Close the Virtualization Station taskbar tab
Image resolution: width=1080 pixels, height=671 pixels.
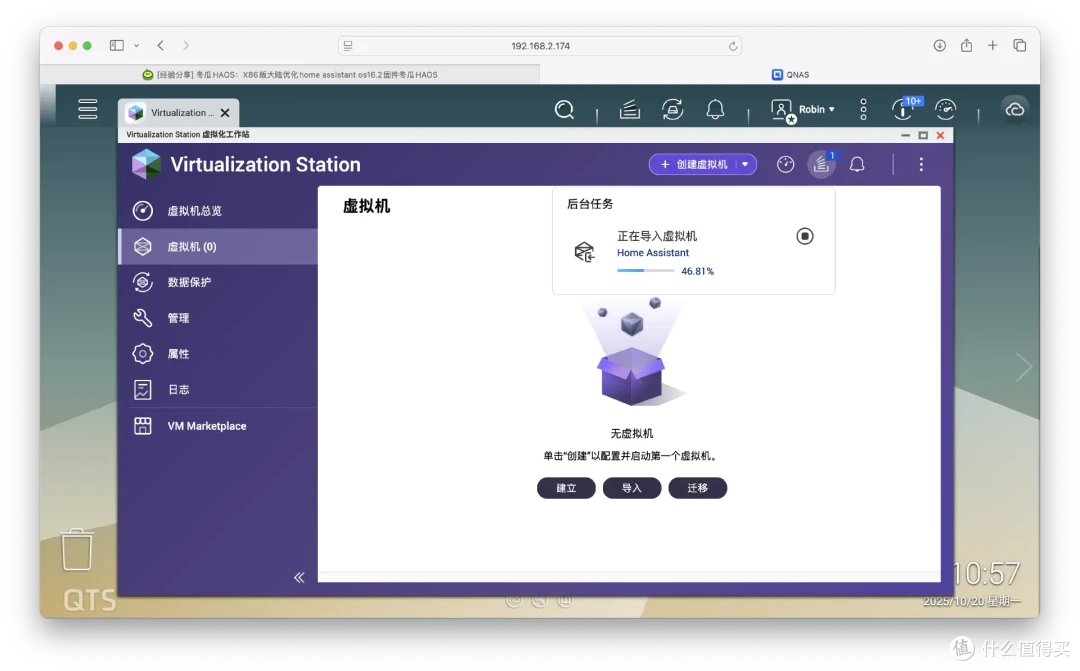click(225, 113)
